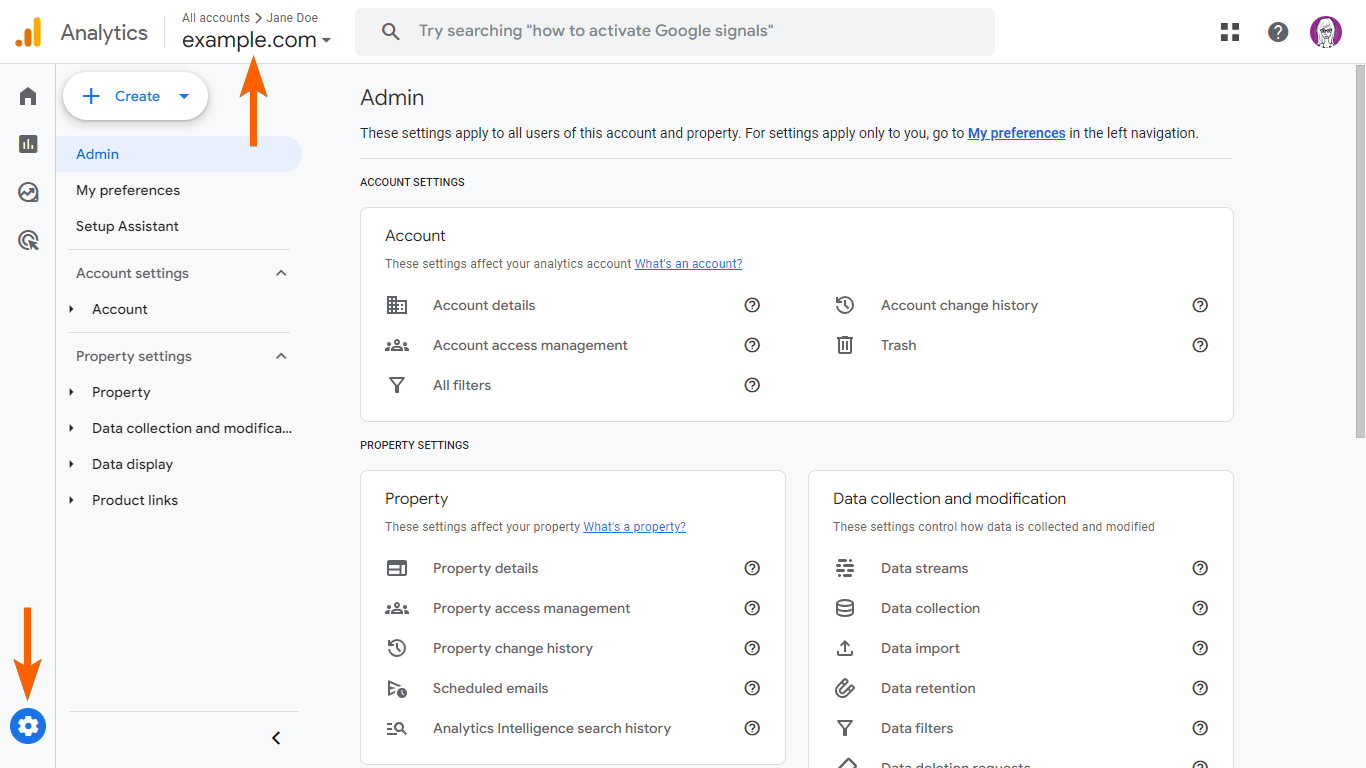Open the Google apps grid icon
The height and width of the screenshot is (768, 1366).
point(1230,32)
